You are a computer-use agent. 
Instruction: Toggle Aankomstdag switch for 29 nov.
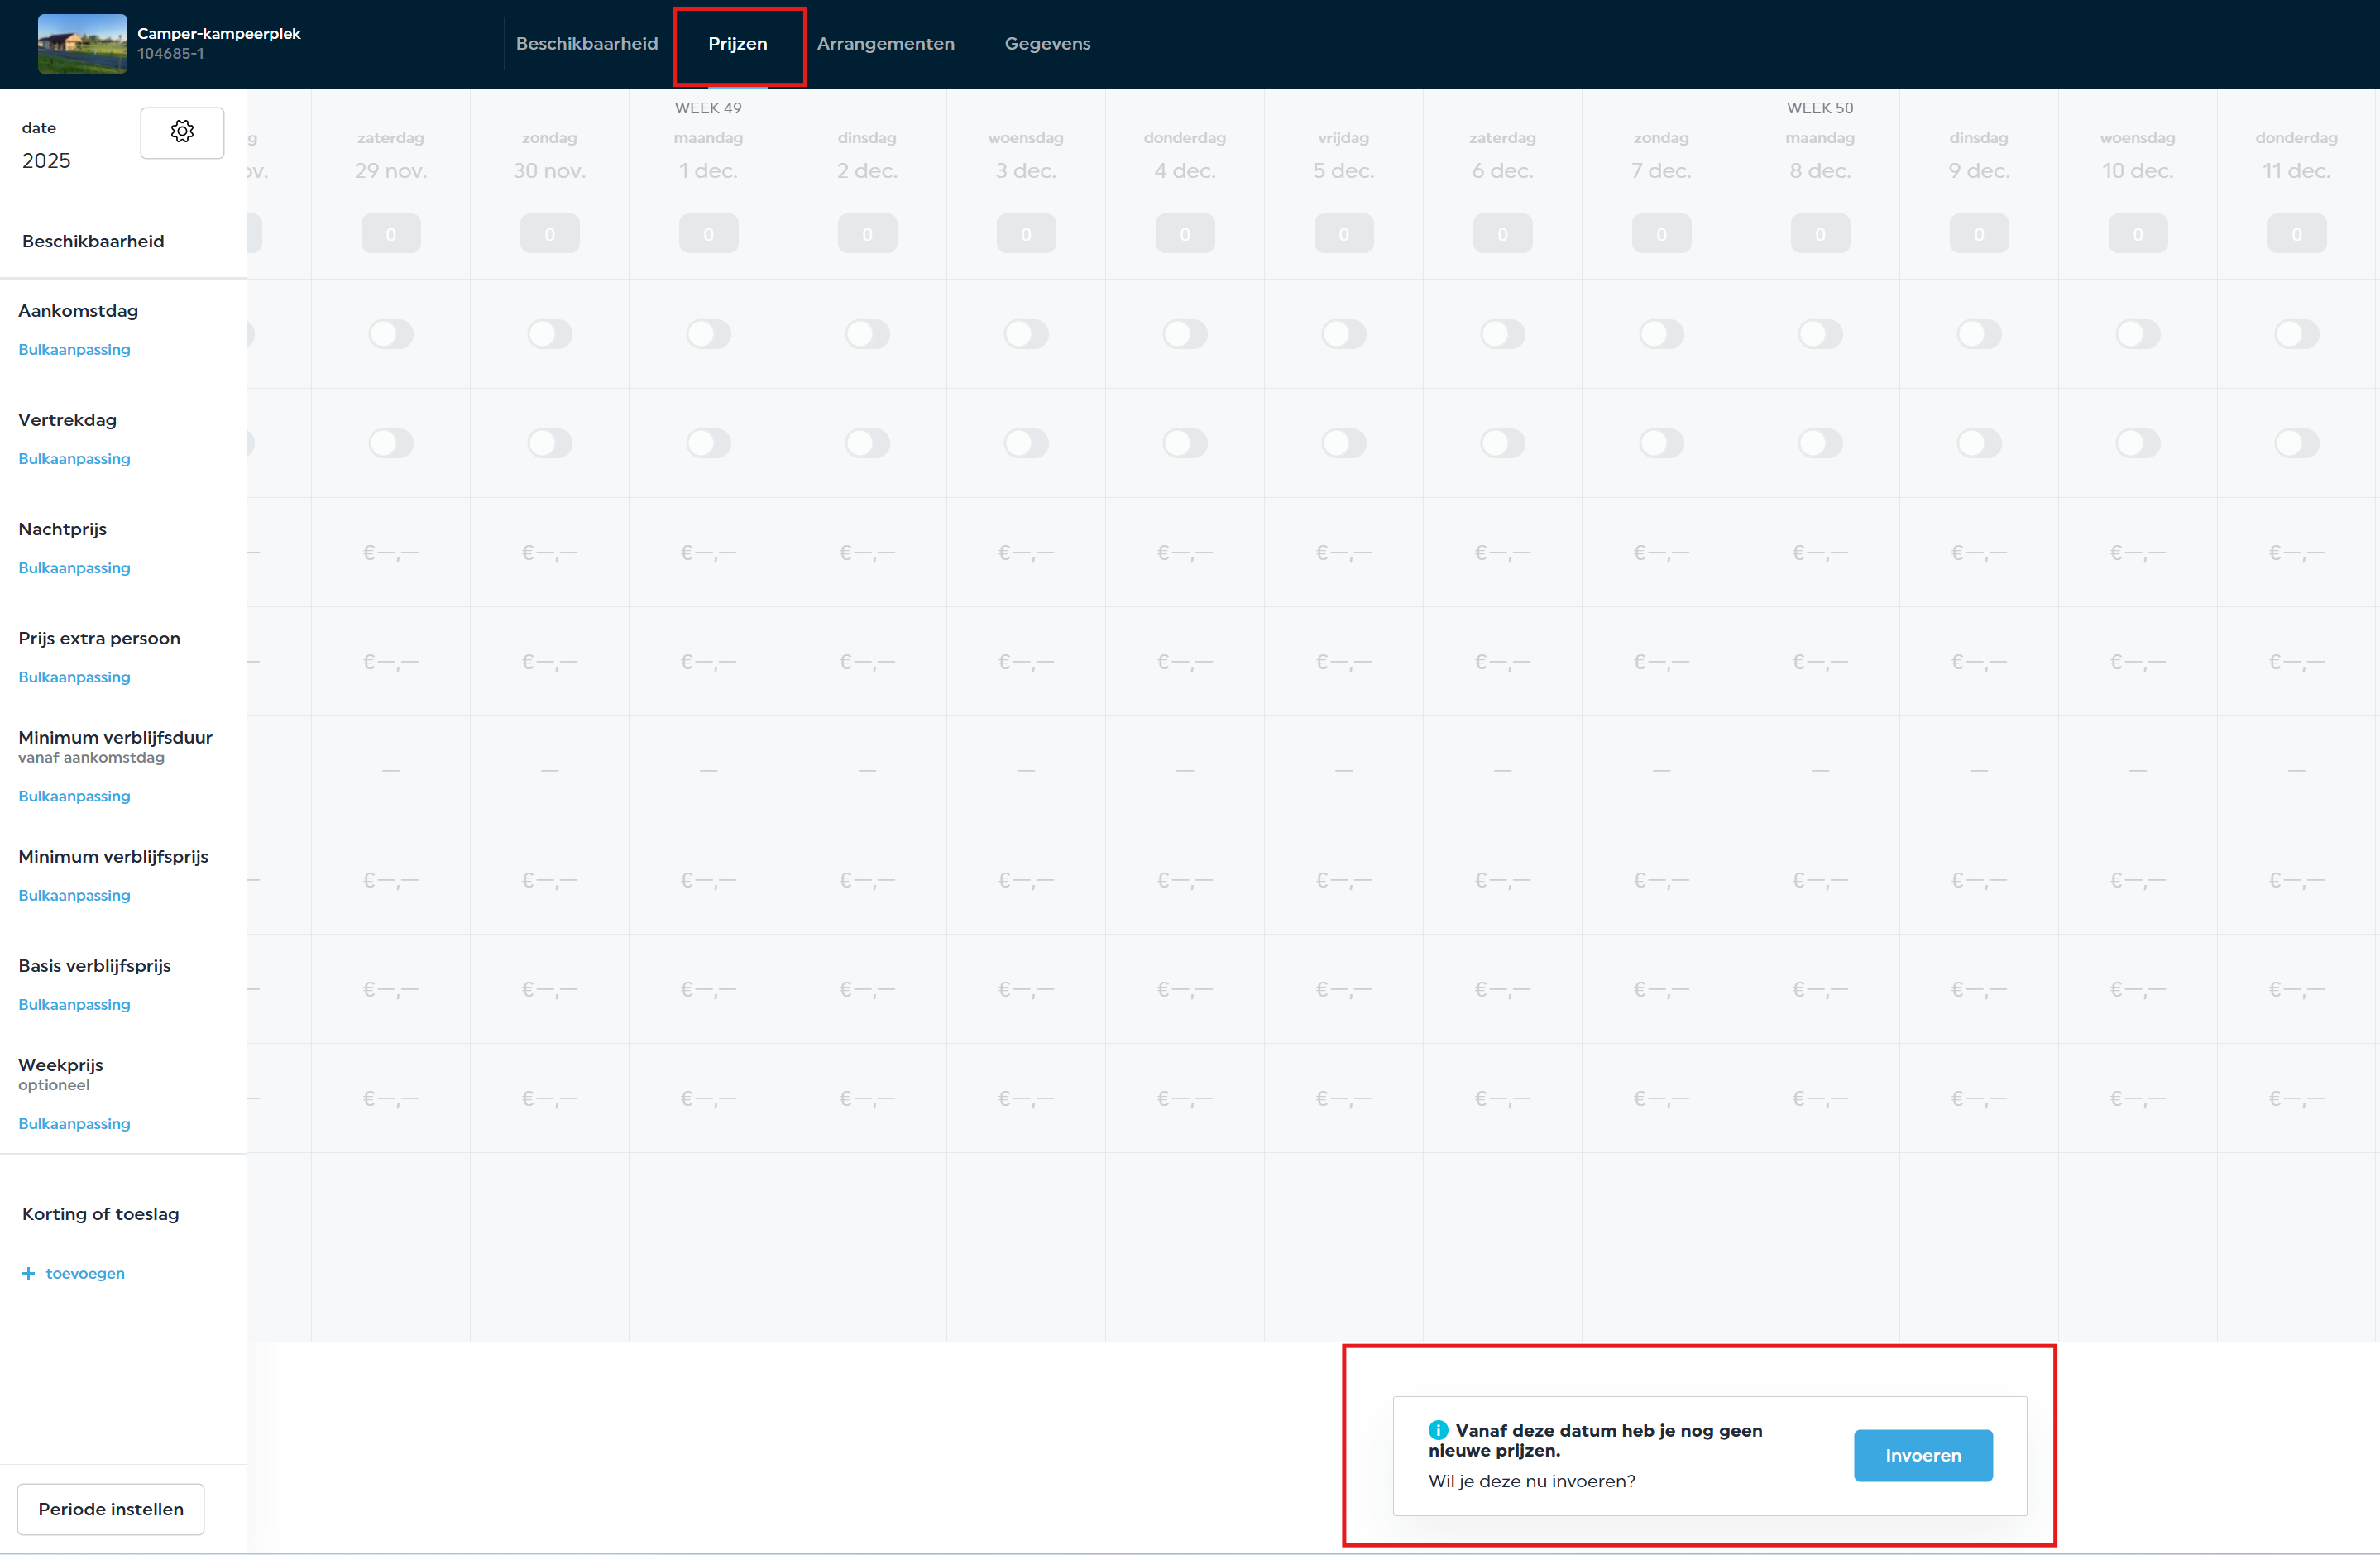coord(390,334)
